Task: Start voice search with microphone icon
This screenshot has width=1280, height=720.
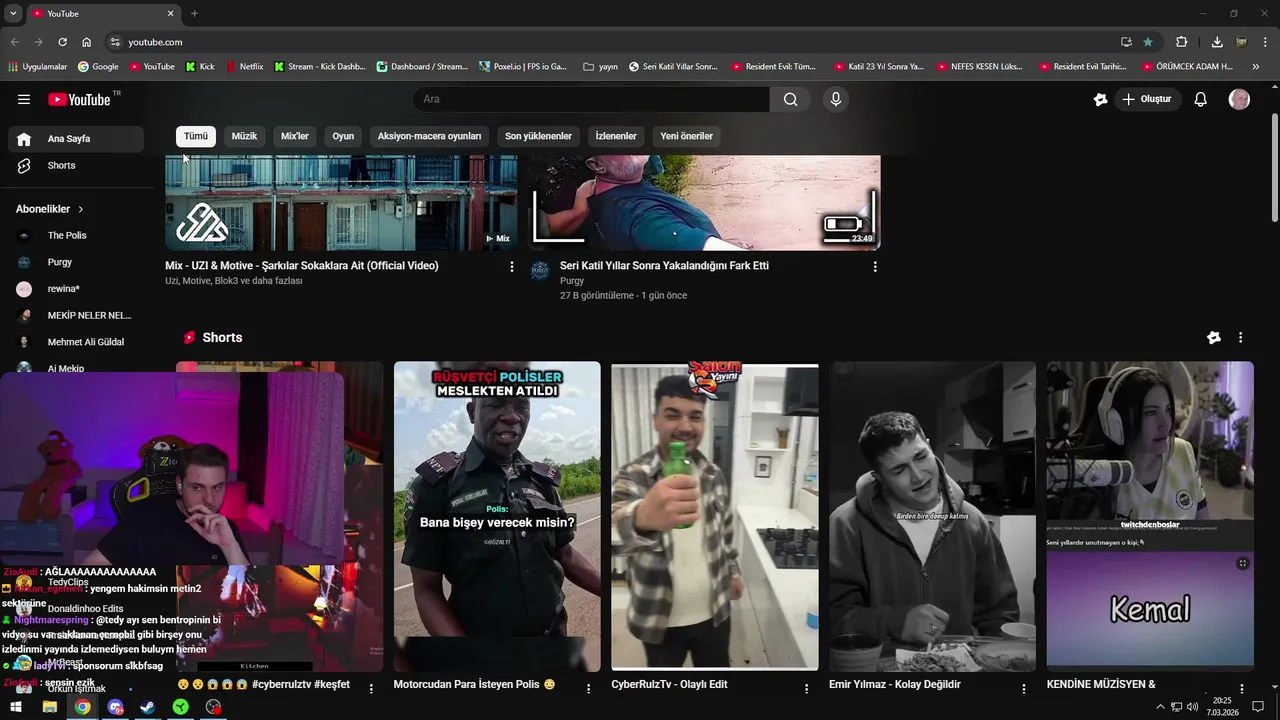Action: click(836, 99)
